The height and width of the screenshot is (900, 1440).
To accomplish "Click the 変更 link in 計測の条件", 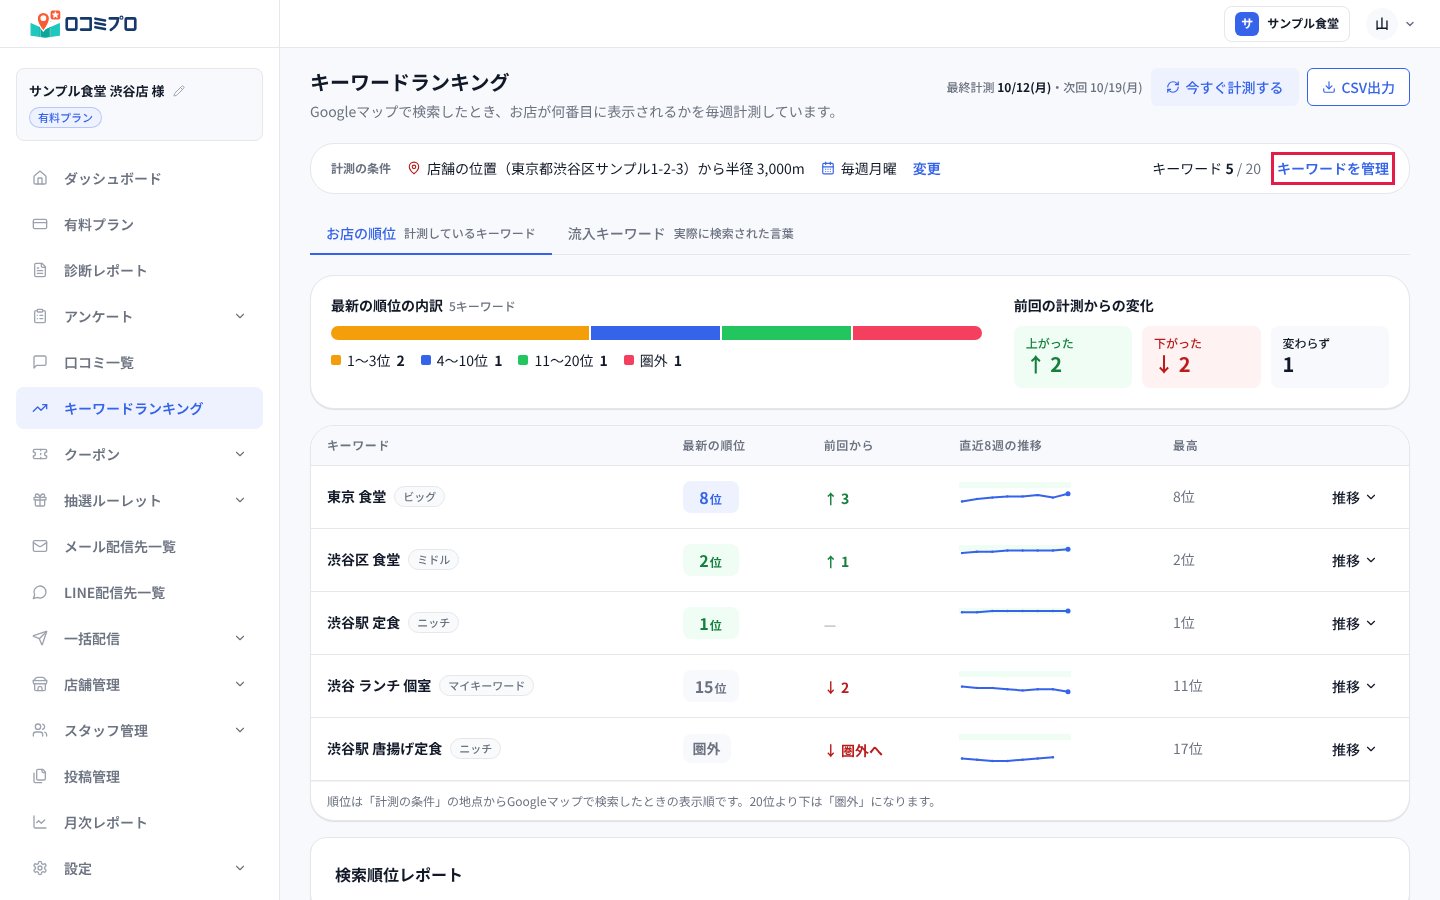I will pyautogui.click(x=926, y=169).
